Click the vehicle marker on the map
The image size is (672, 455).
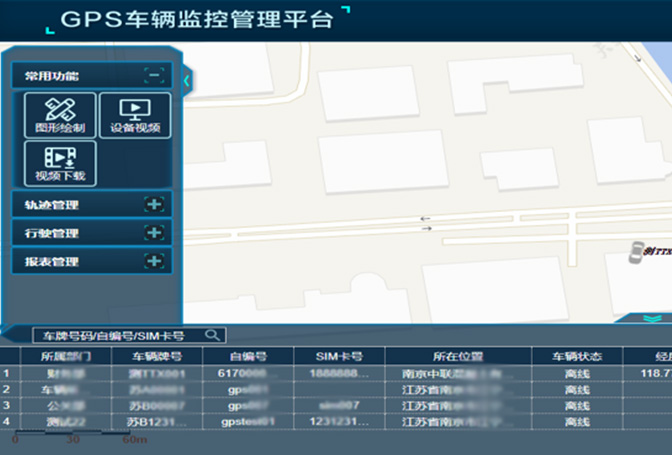636,253
